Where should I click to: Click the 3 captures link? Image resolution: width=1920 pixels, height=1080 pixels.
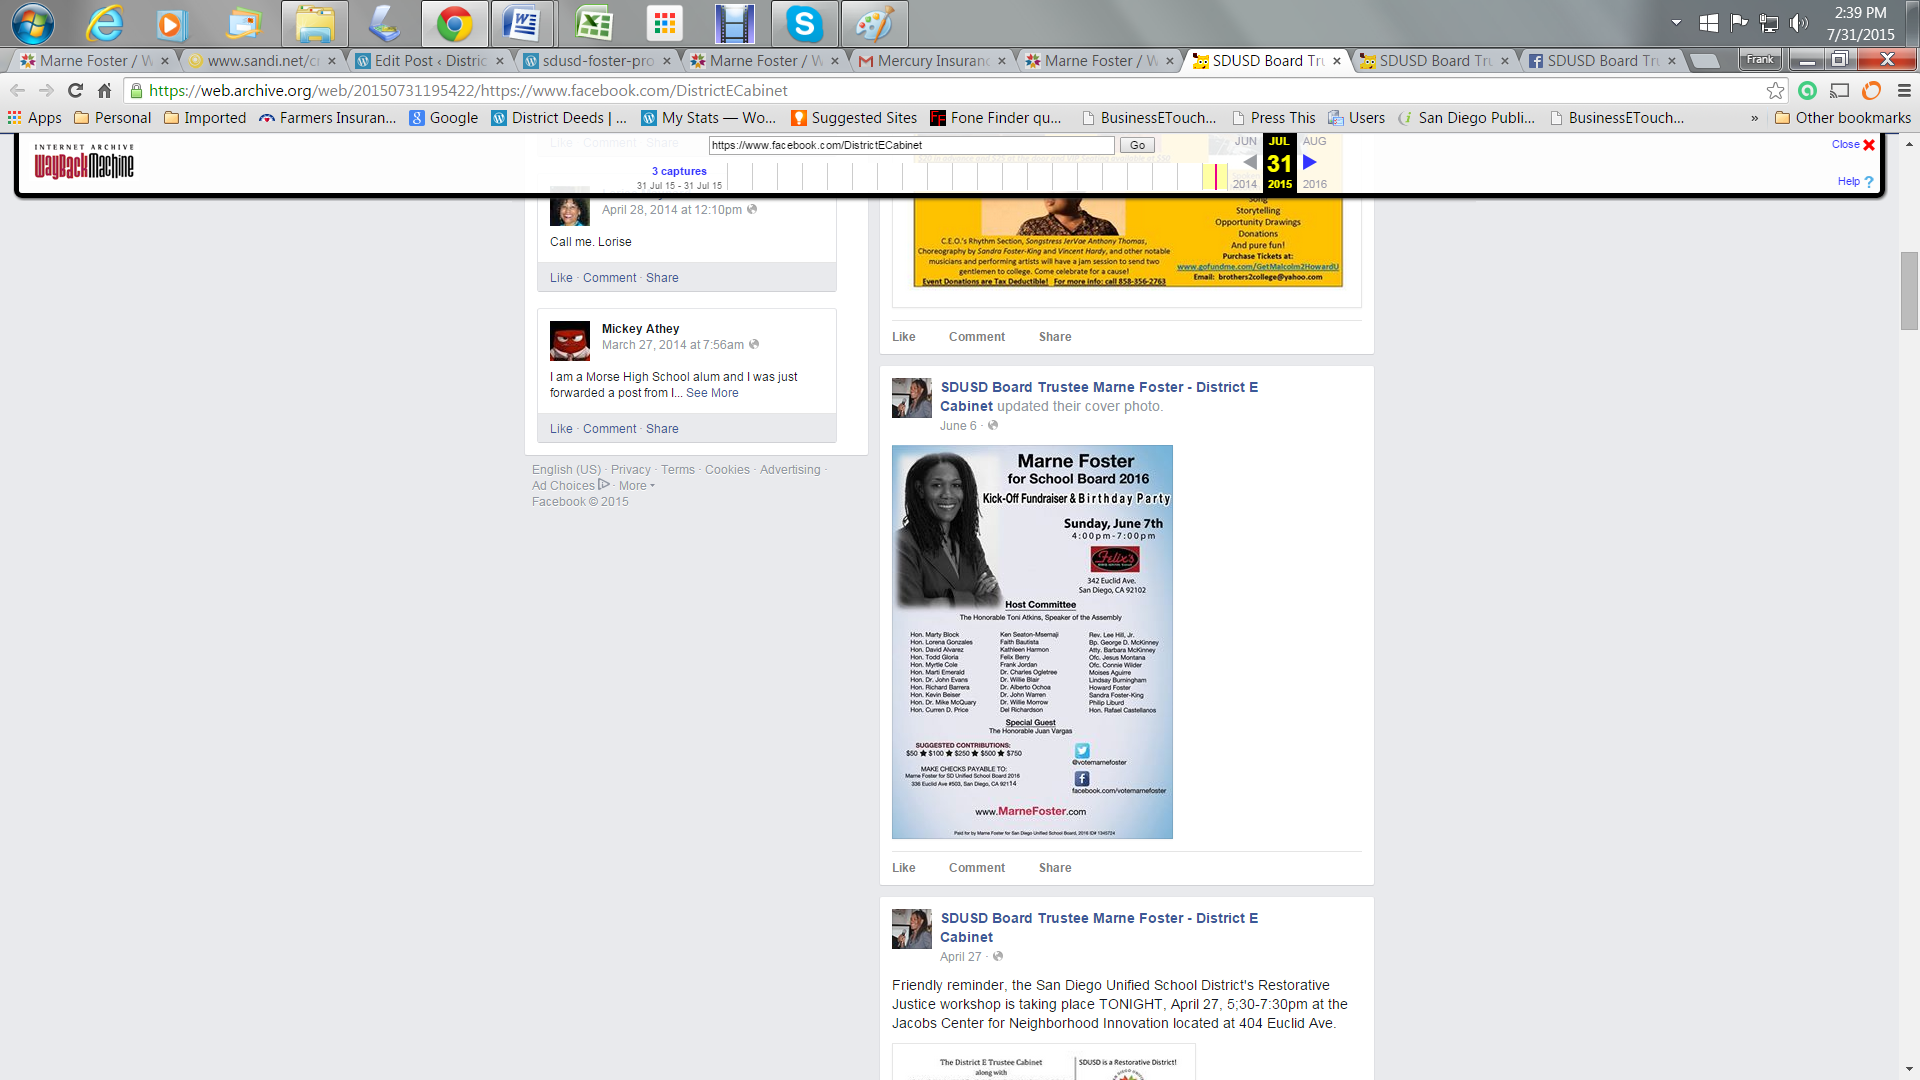pos(679,171)
